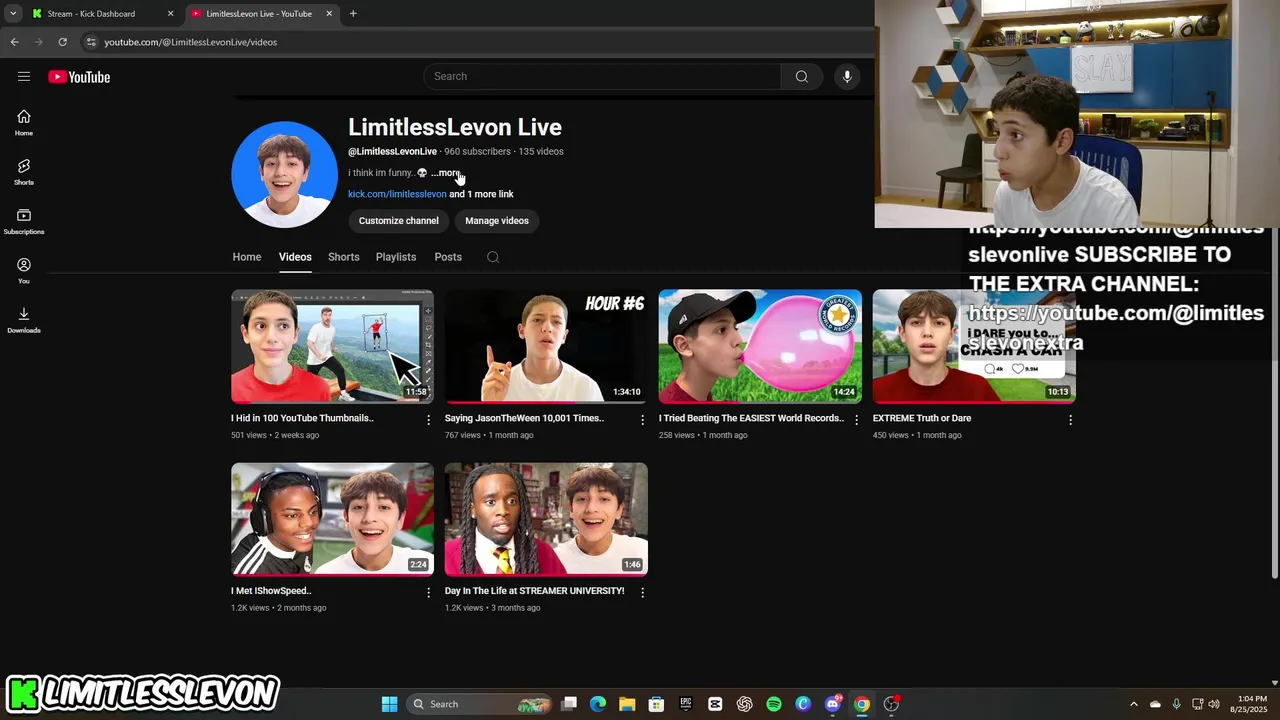Image resolution: width=1280 pixels, height=720 pixels.
Task: Expand channel description with ...more
Action: 445,173
